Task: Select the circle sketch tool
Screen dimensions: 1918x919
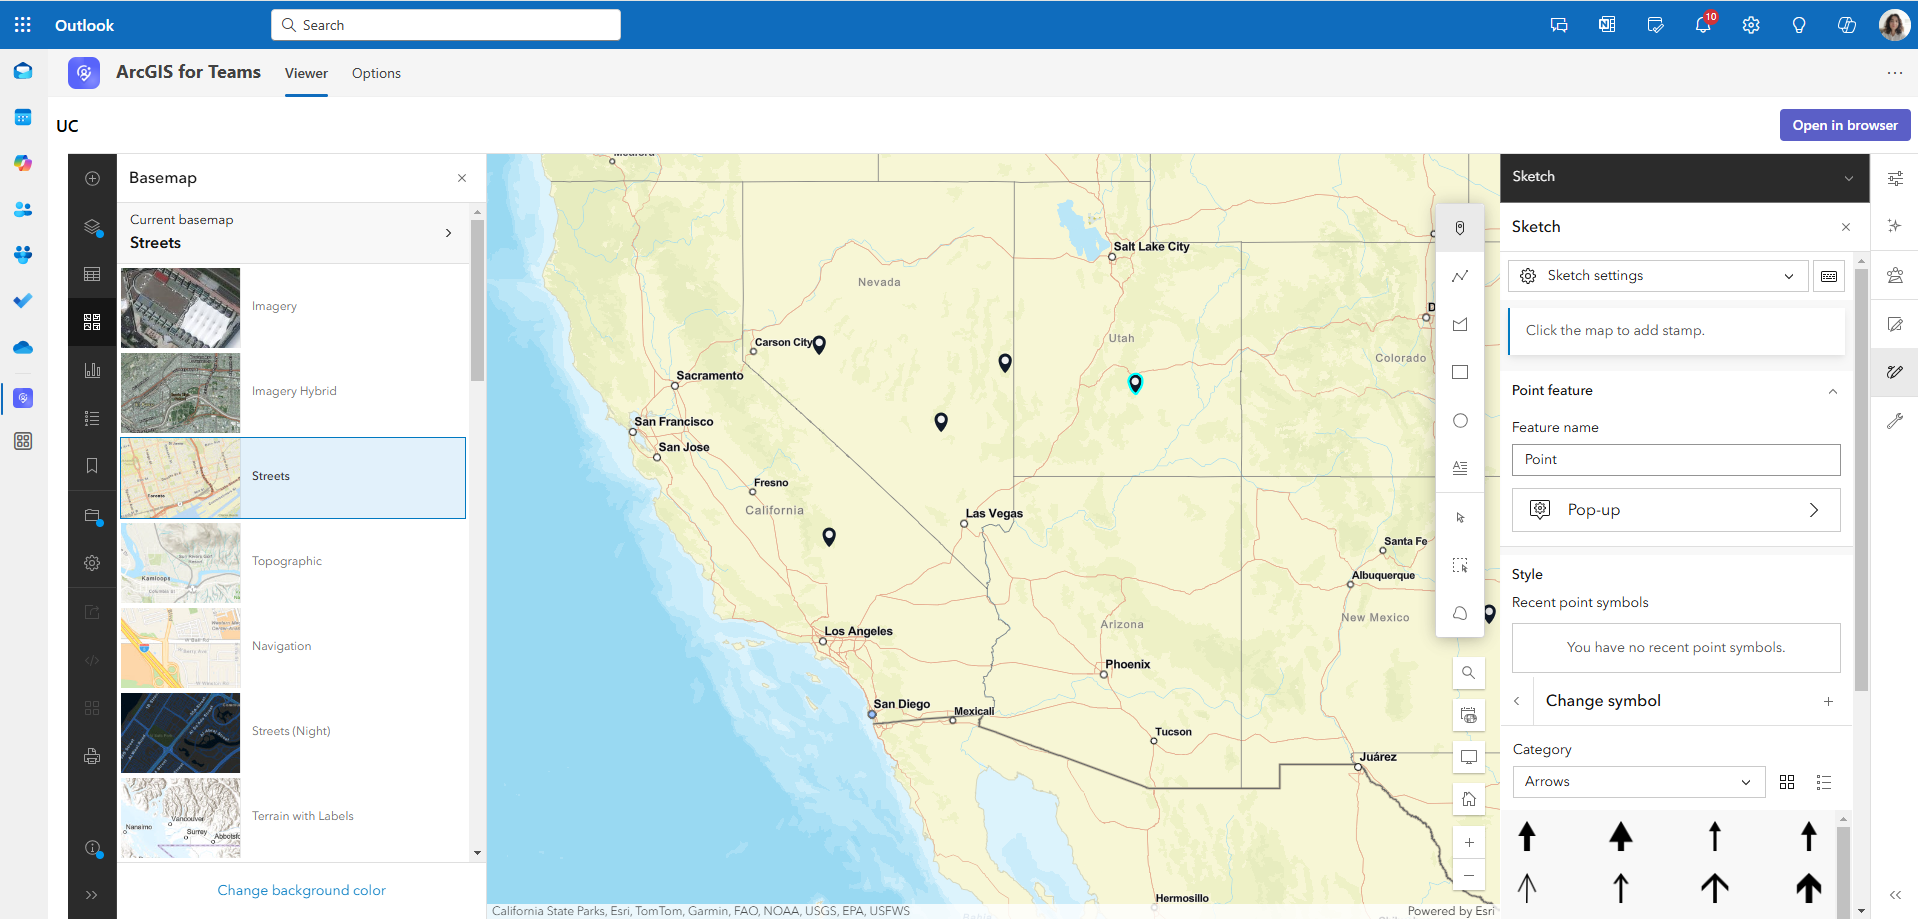Action: click(x=1460, y=420)
